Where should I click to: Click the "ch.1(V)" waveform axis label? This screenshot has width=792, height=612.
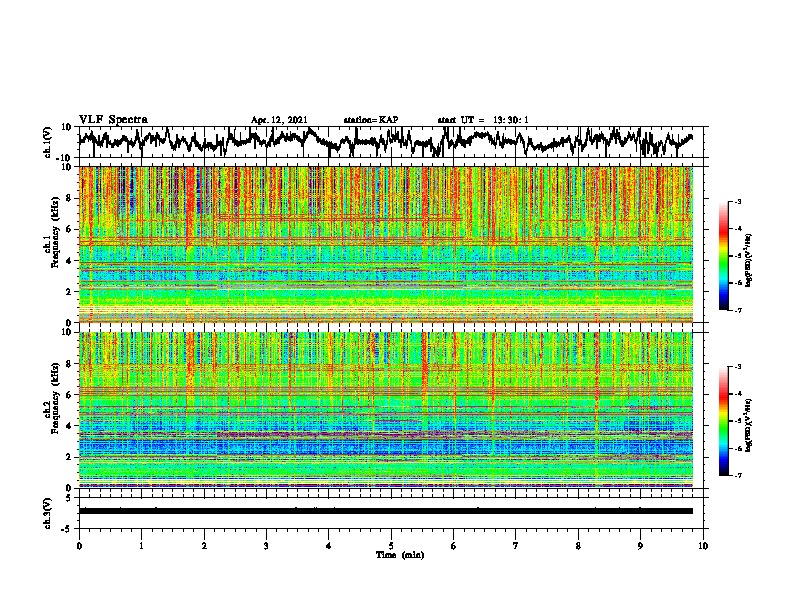click(x=48, y=142)
